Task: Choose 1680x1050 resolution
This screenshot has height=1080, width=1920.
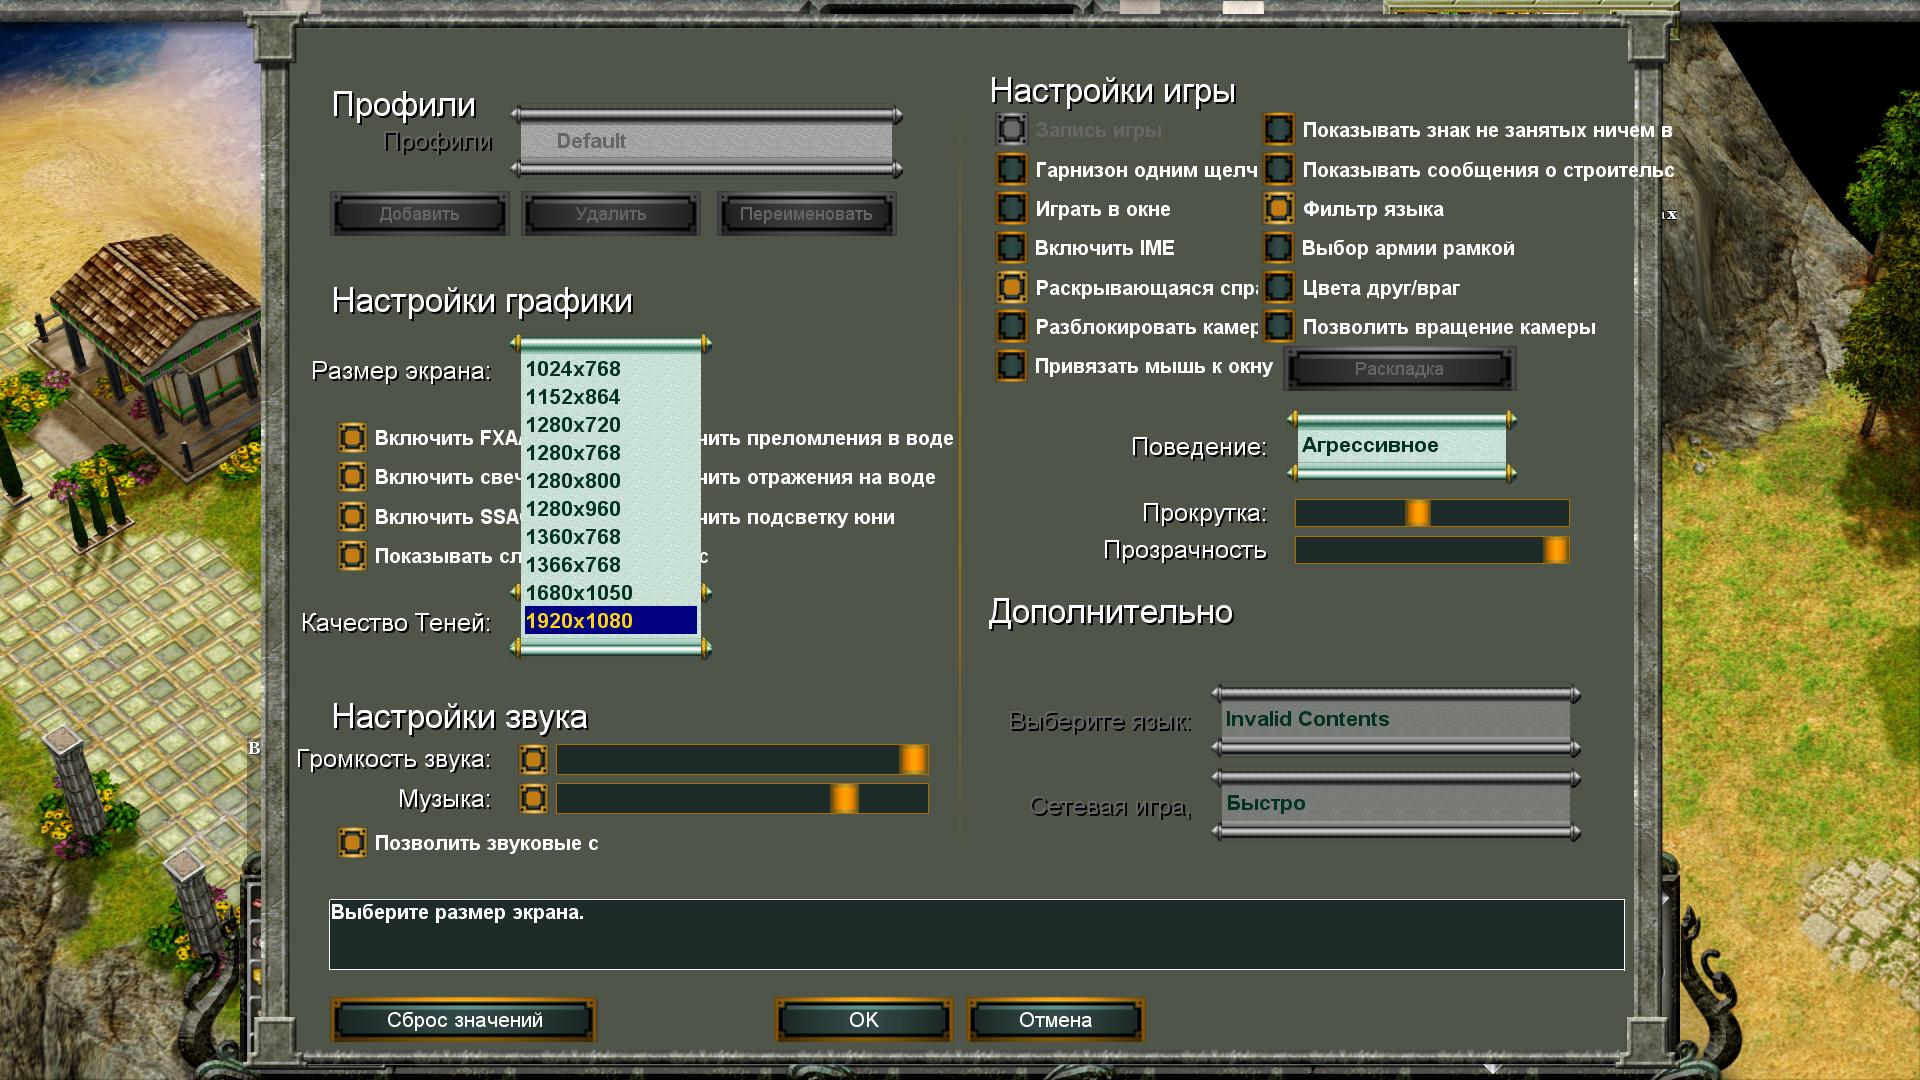Action: 611,593
